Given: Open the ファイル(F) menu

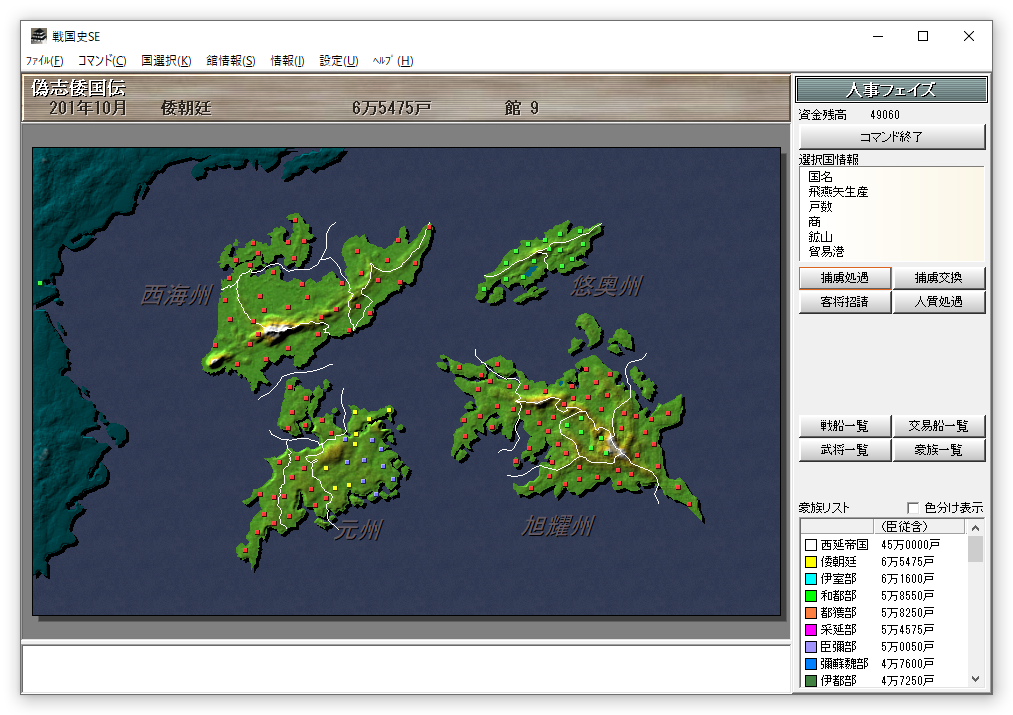Looking at the screenshot, I should click(x=44, y=61).
